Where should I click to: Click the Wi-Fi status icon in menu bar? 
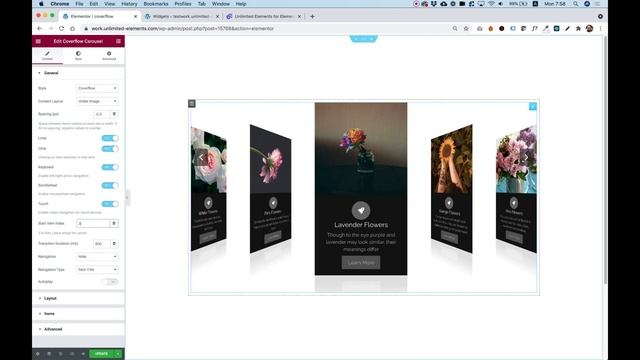click(x=491, y=4)
